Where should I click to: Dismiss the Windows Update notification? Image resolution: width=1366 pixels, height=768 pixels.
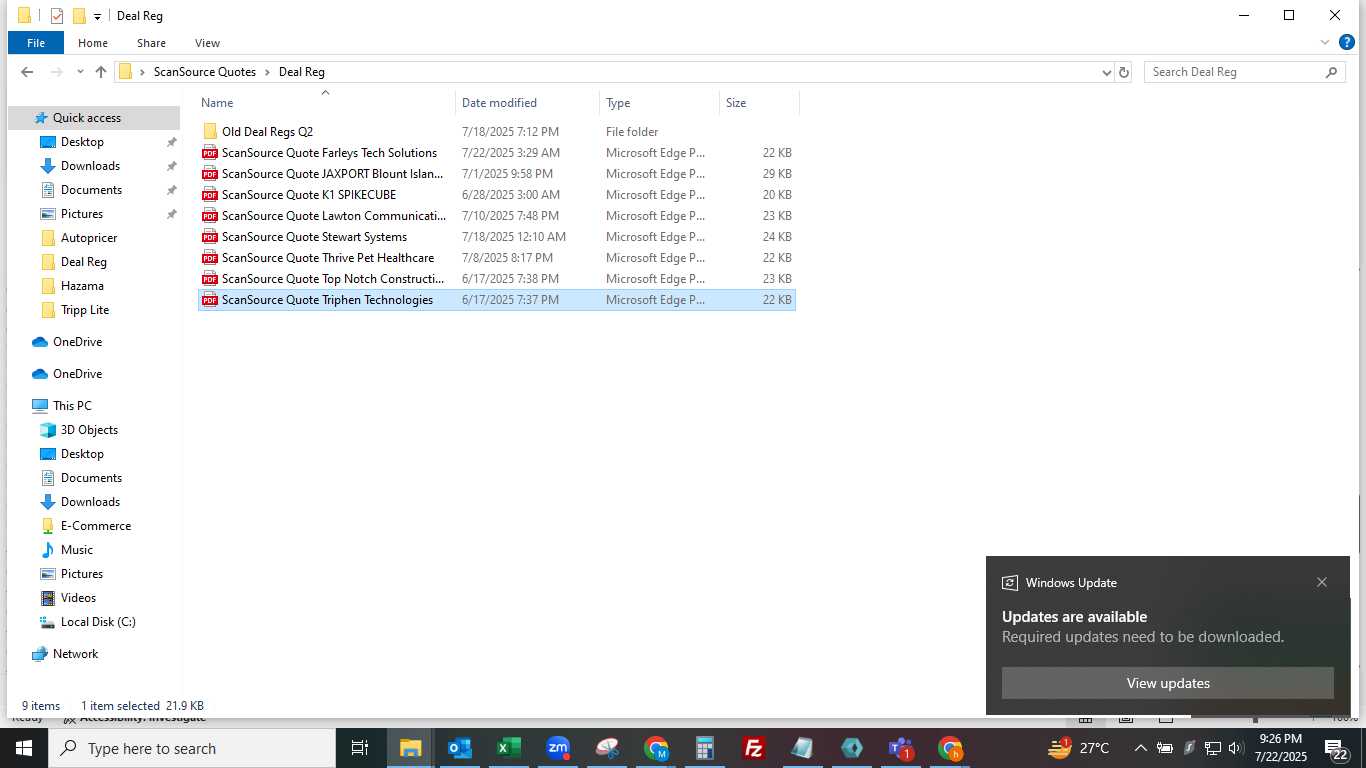tap(1322, 582)
